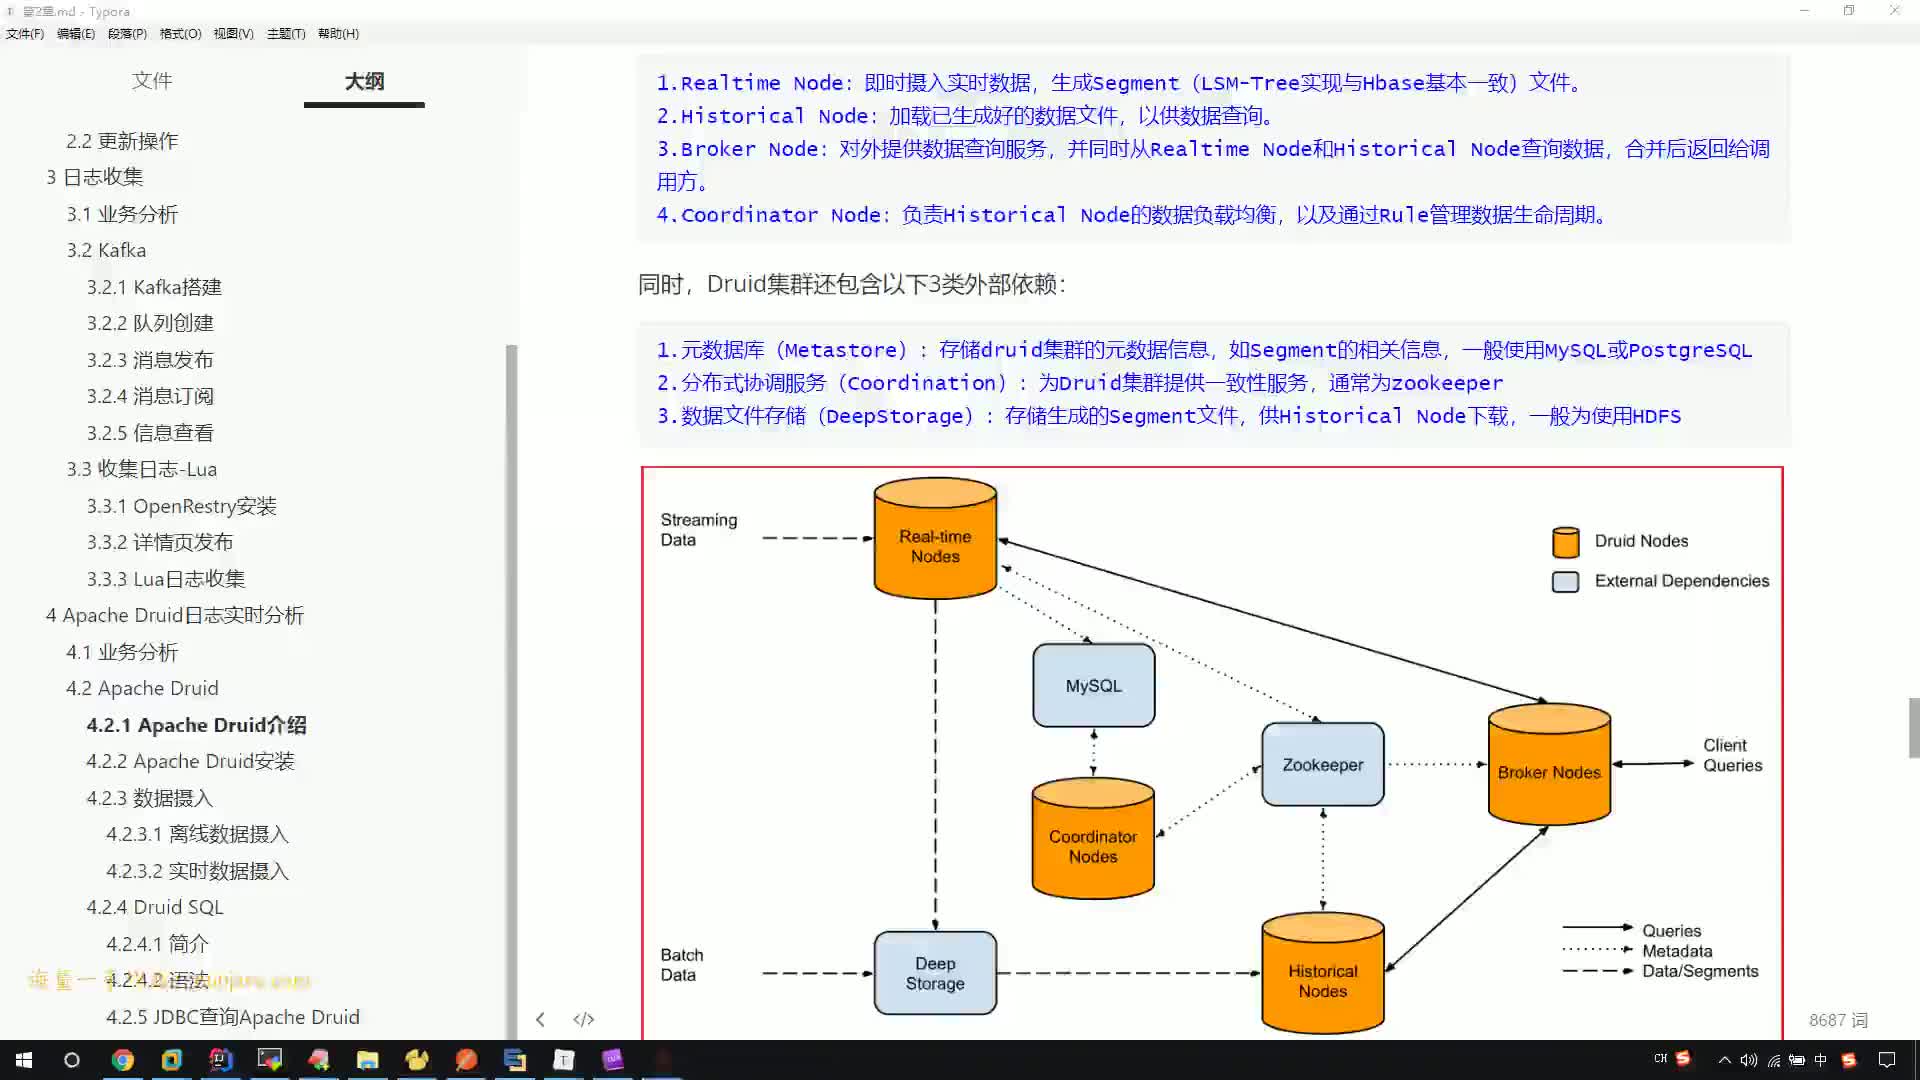Open the purple app icon on taskbar
This screenshot has width=1920, height=1080.
tap(613, 1060)
